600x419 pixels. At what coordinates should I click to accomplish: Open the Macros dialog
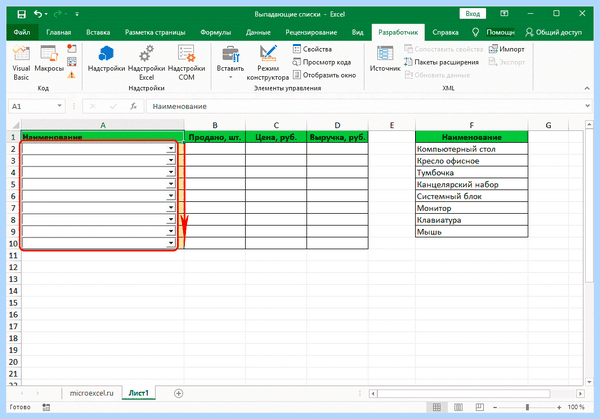[49, 59]
